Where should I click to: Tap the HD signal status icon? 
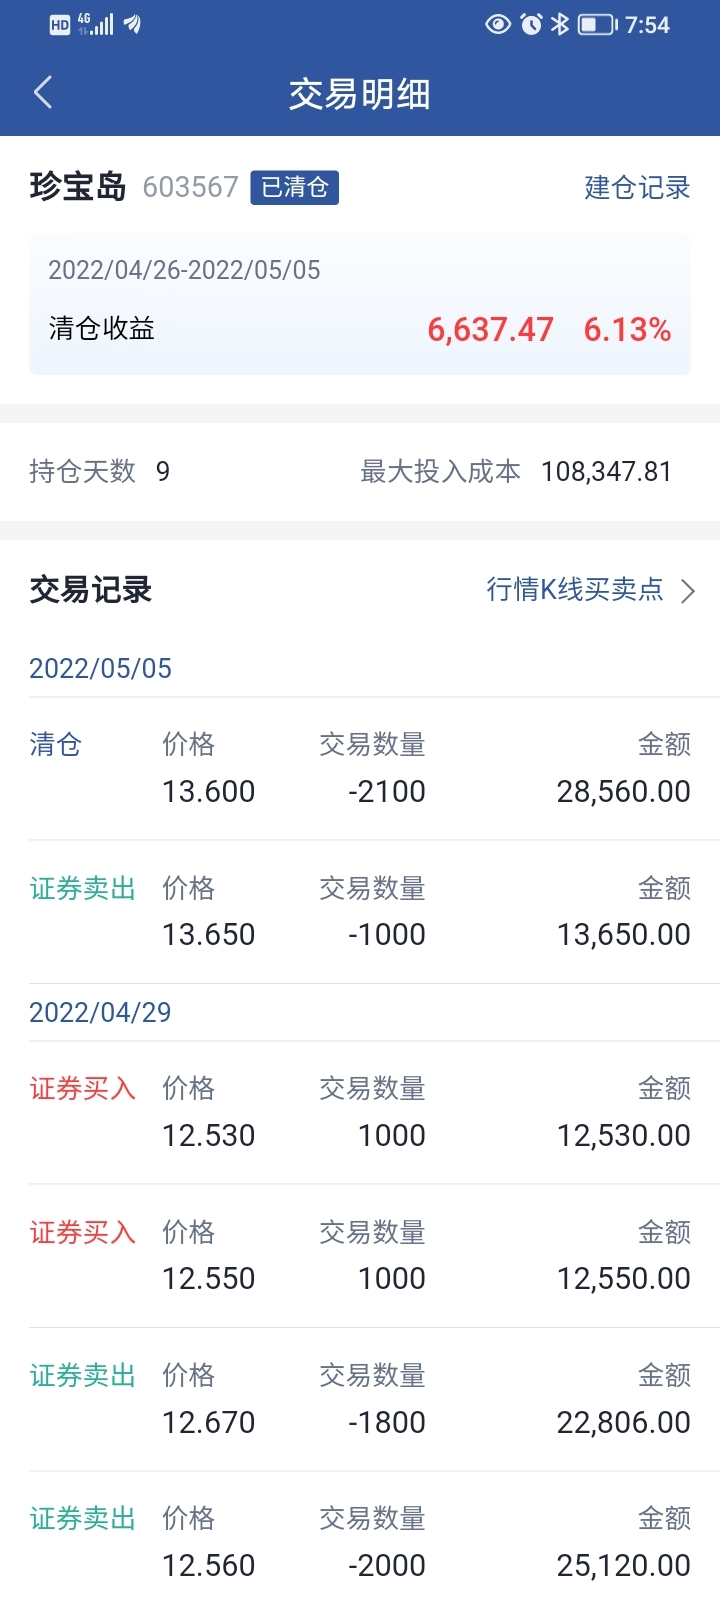[60, 25]
